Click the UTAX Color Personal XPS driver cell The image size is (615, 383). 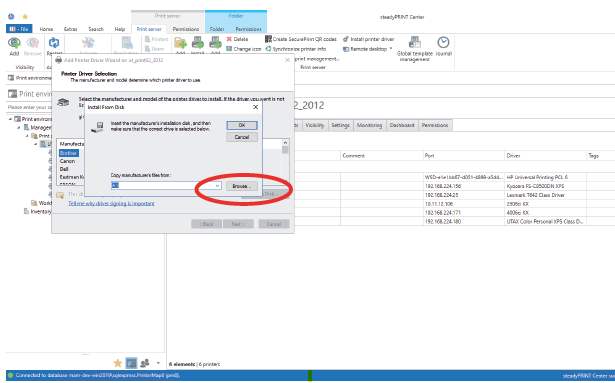pyautogui.click(x=545, y=222)
